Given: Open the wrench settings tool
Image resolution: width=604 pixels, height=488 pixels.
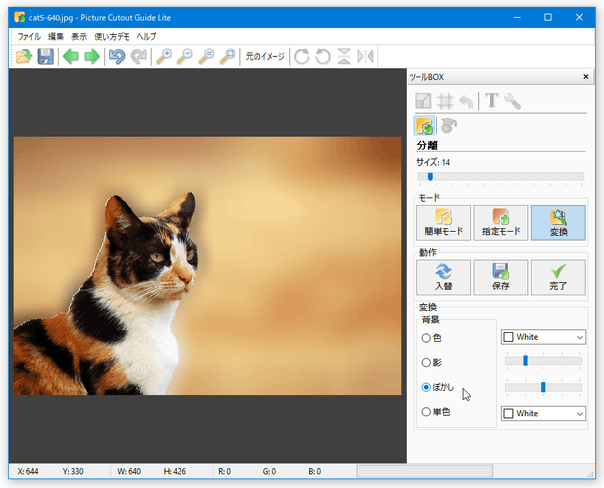Looking at the screenshot, I should click(512, 101).
